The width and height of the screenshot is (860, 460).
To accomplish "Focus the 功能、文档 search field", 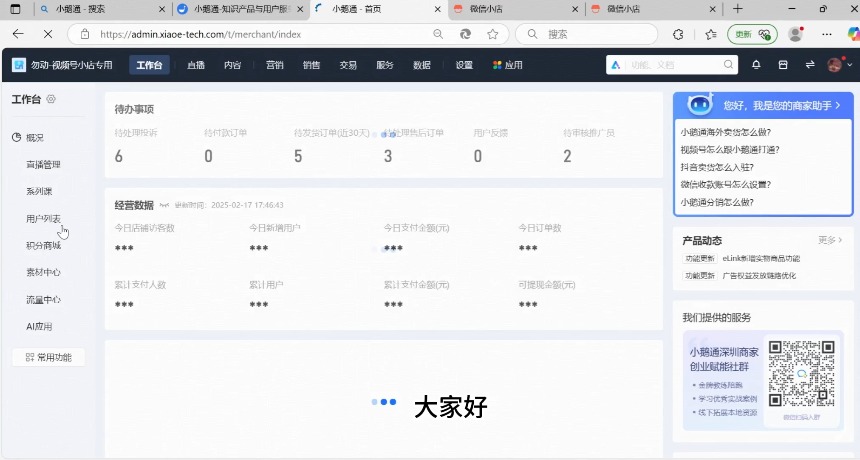I will coord(672,65).
